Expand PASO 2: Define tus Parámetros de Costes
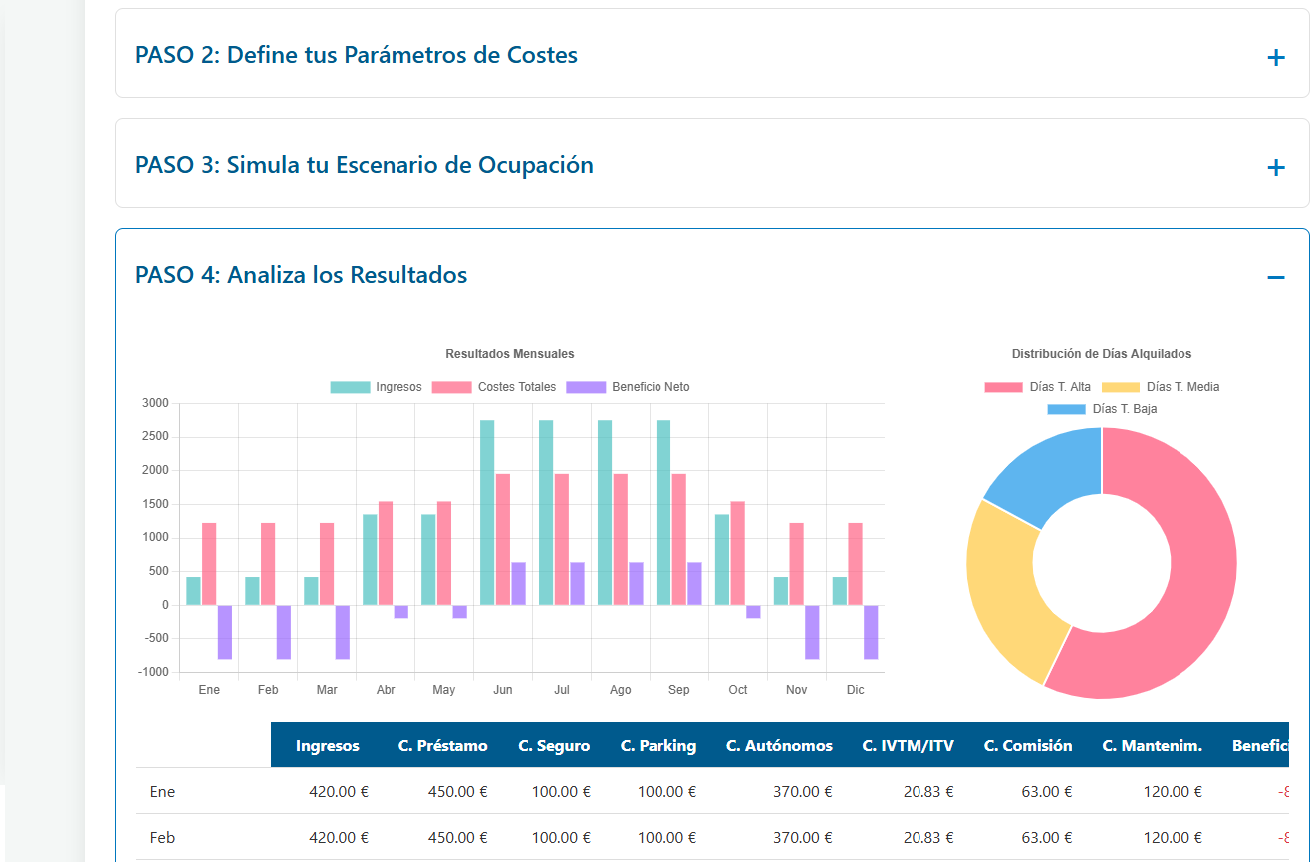The width and height of the screenshot is (1312, 862). click(x=356, y=55)
